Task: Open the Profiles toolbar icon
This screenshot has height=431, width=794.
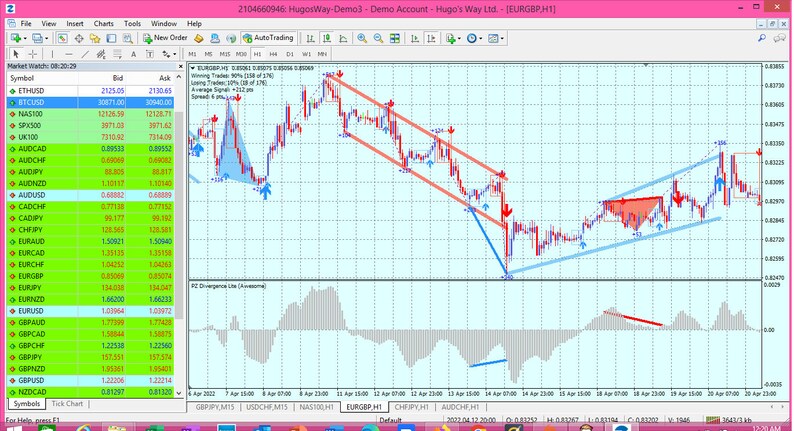Action: point(37,38)
